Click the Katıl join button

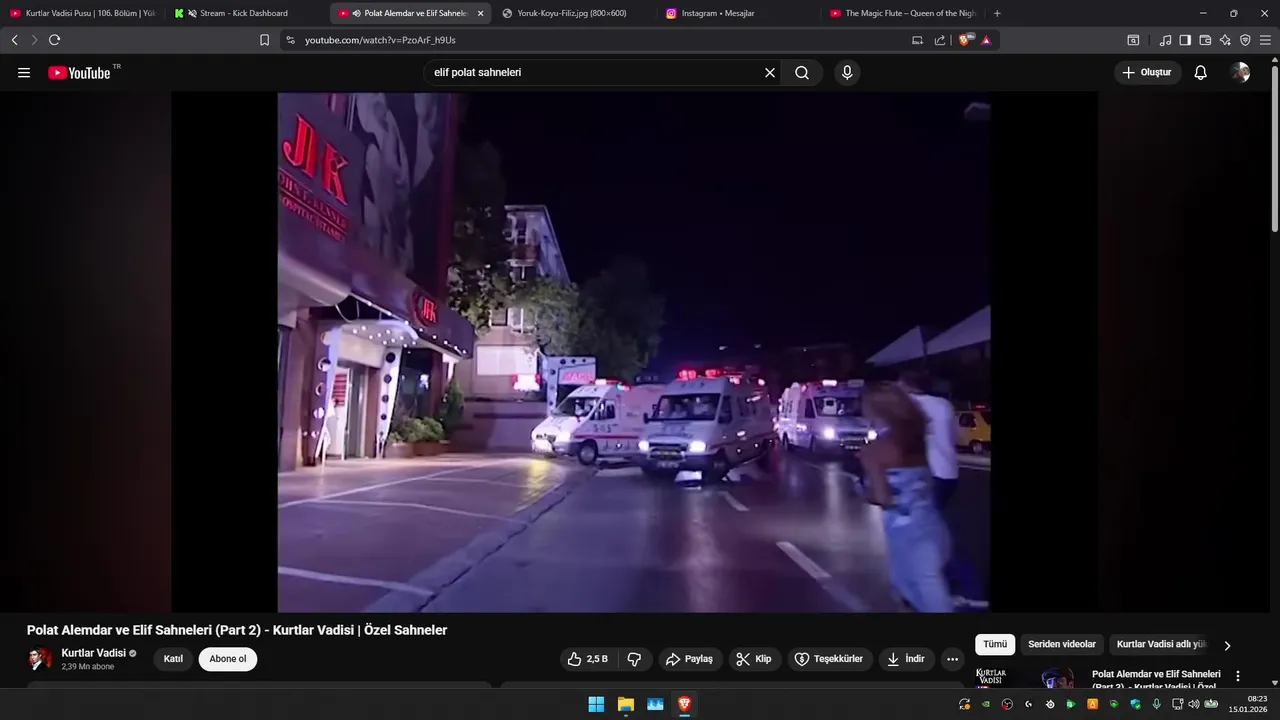click(x=173, y=659)
